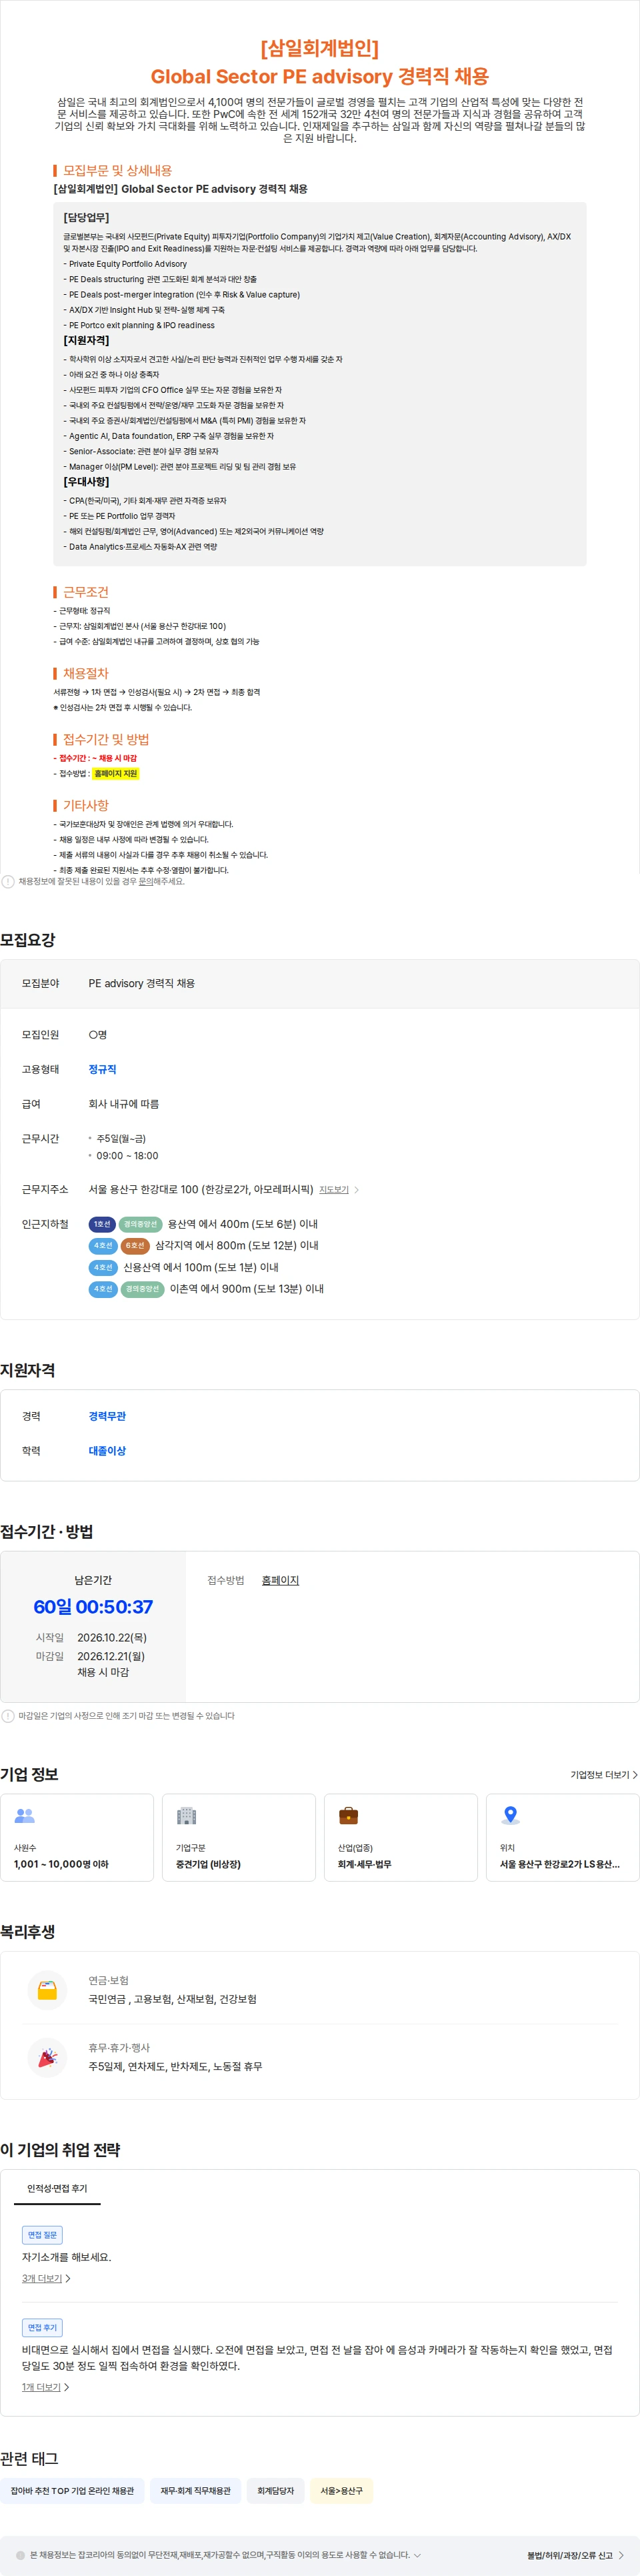The width and height of the screenshot is (640, 2576).
Task: Click the 4호선 badge beside 신용산역
Action: (103, 1268)
